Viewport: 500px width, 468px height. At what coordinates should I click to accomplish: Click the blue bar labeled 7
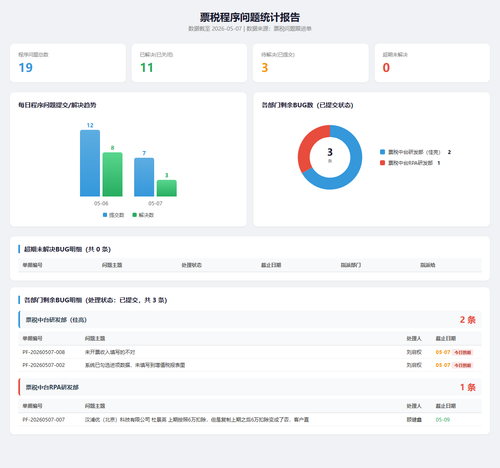[x=144, y=177]
